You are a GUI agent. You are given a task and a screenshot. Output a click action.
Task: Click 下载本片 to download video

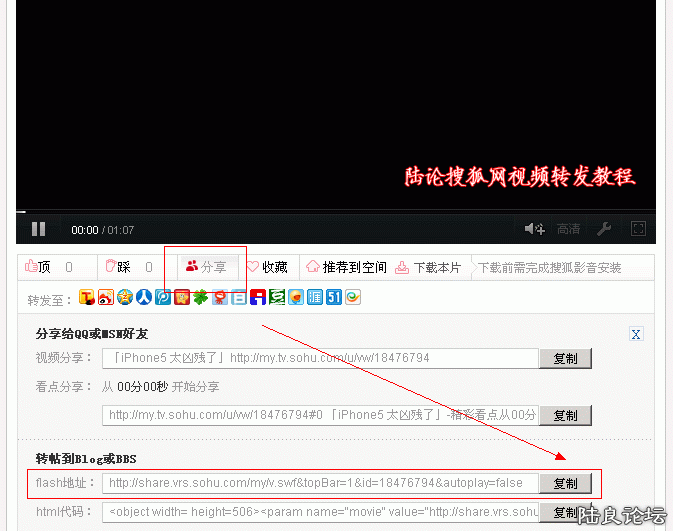[428, 267]
